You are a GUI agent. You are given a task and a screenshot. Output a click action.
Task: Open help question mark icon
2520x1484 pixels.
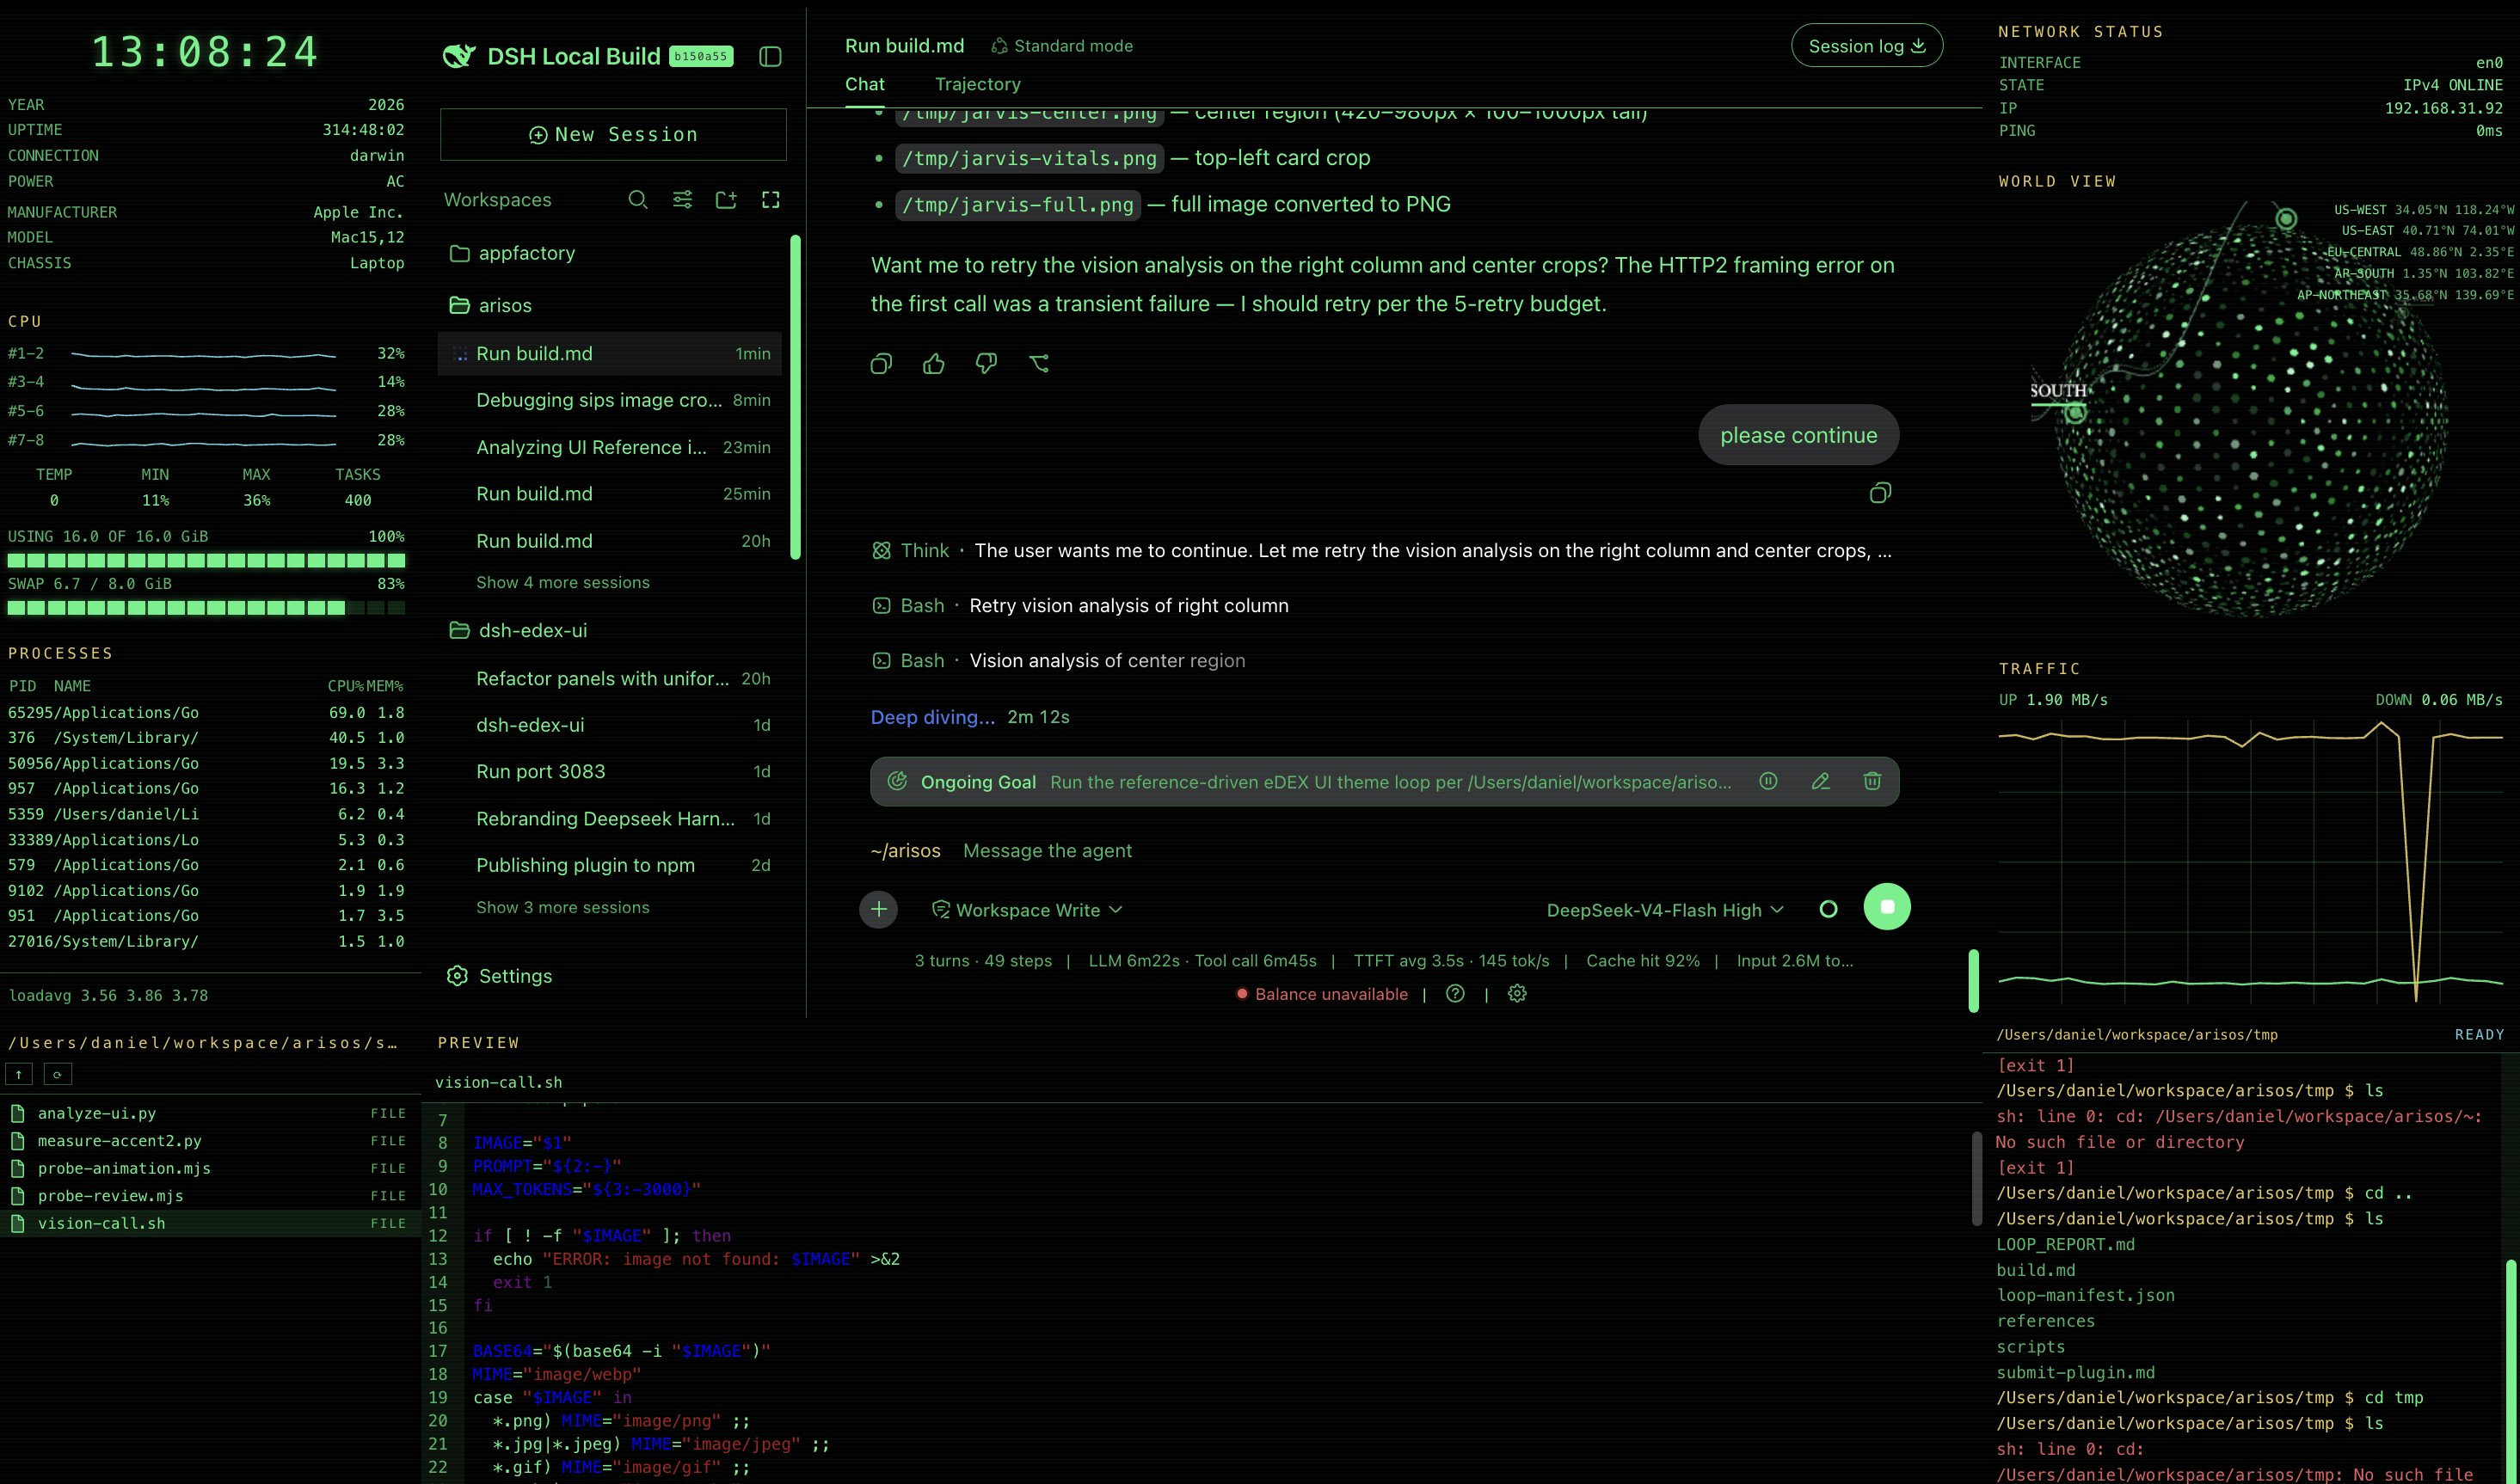coord(1455,993)
